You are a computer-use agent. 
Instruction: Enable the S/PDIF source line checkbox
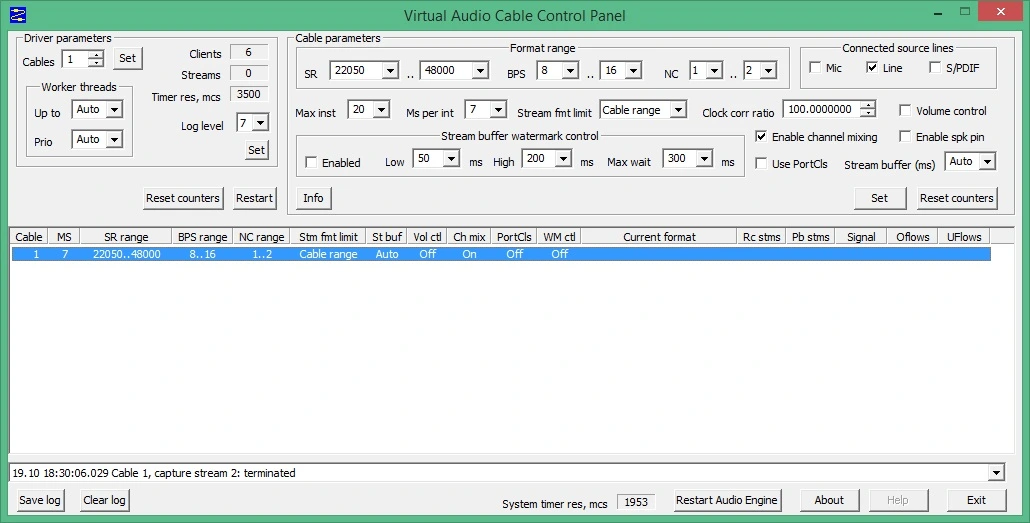(x=935, y=68)
